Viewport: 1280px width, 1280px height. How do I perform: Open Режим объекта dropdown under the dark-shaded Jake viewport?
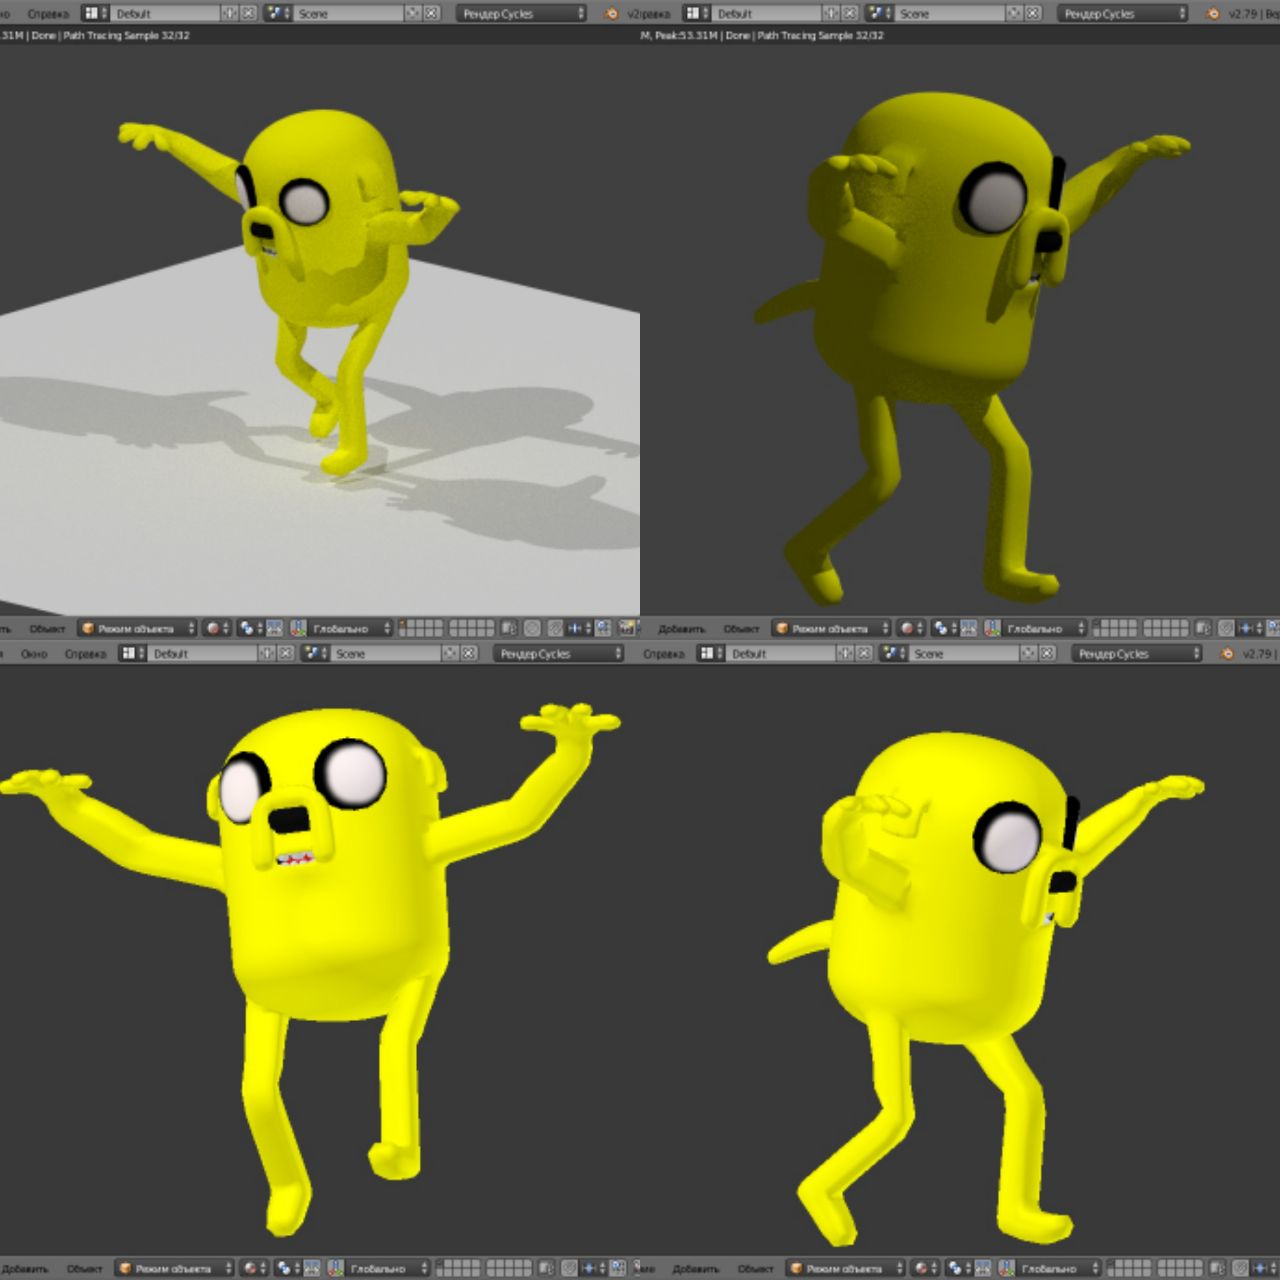pos(831,628)
